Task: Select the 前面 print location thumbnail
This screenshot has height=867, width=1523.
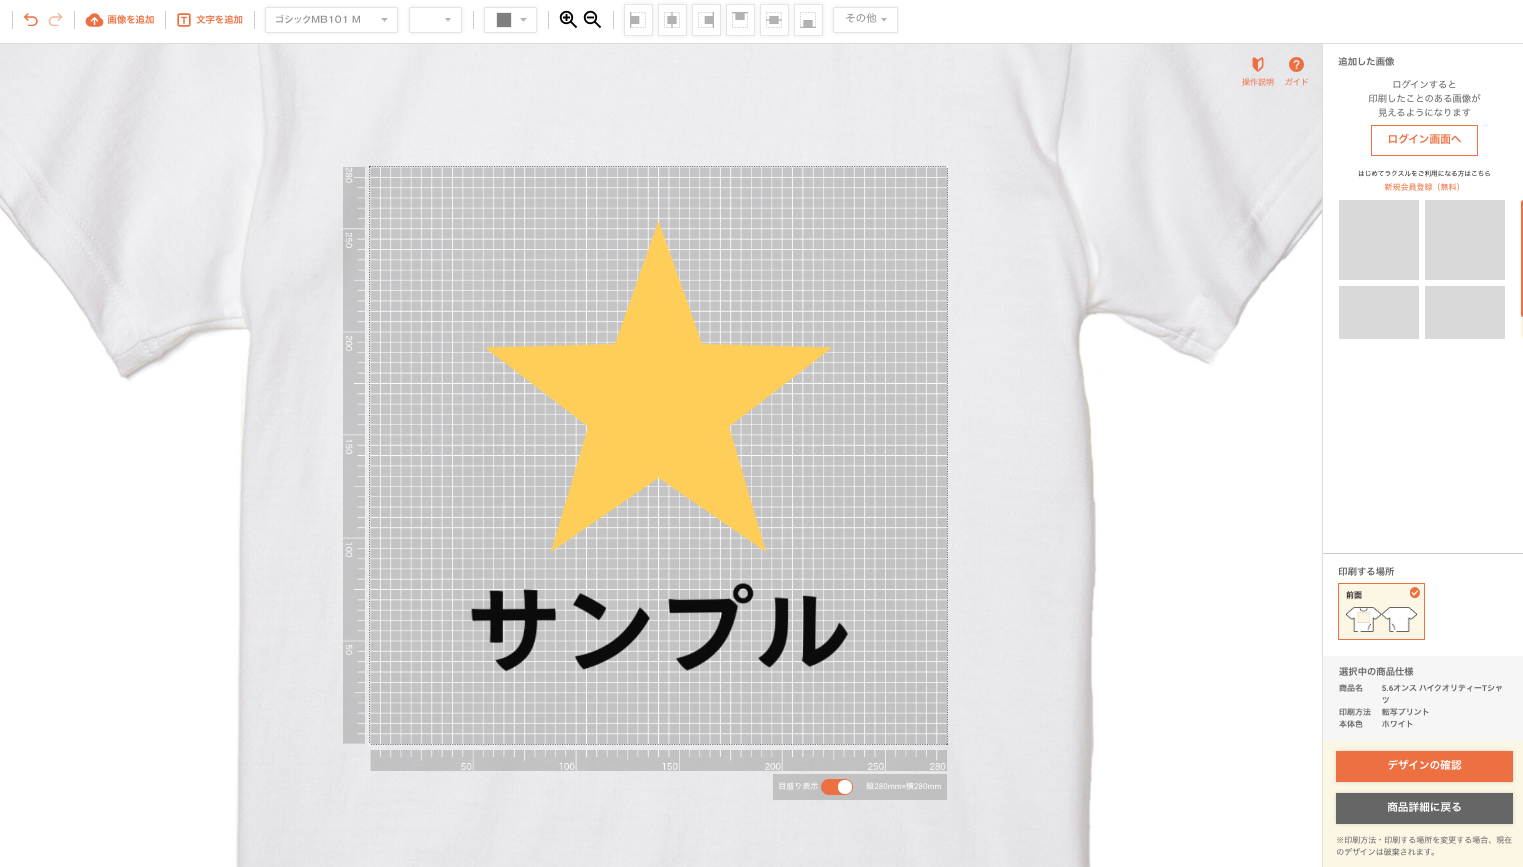Action: coord(1381,611)
